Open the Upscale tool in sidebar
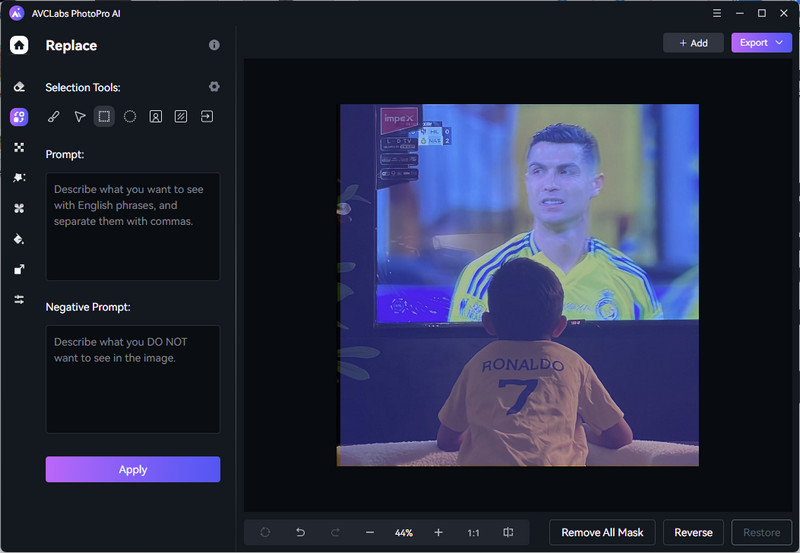 pos(19,269)
